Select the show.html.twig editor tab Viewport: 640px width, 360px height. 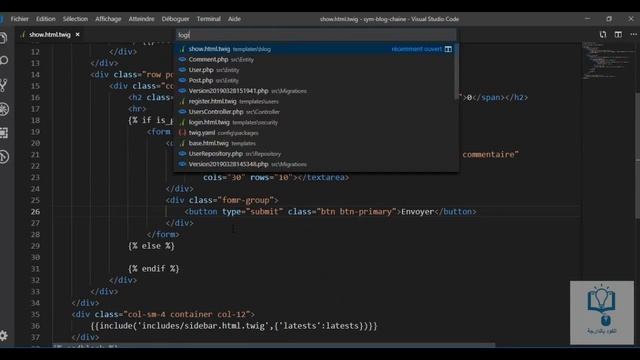pyautogui.click(x=50, y=35)
